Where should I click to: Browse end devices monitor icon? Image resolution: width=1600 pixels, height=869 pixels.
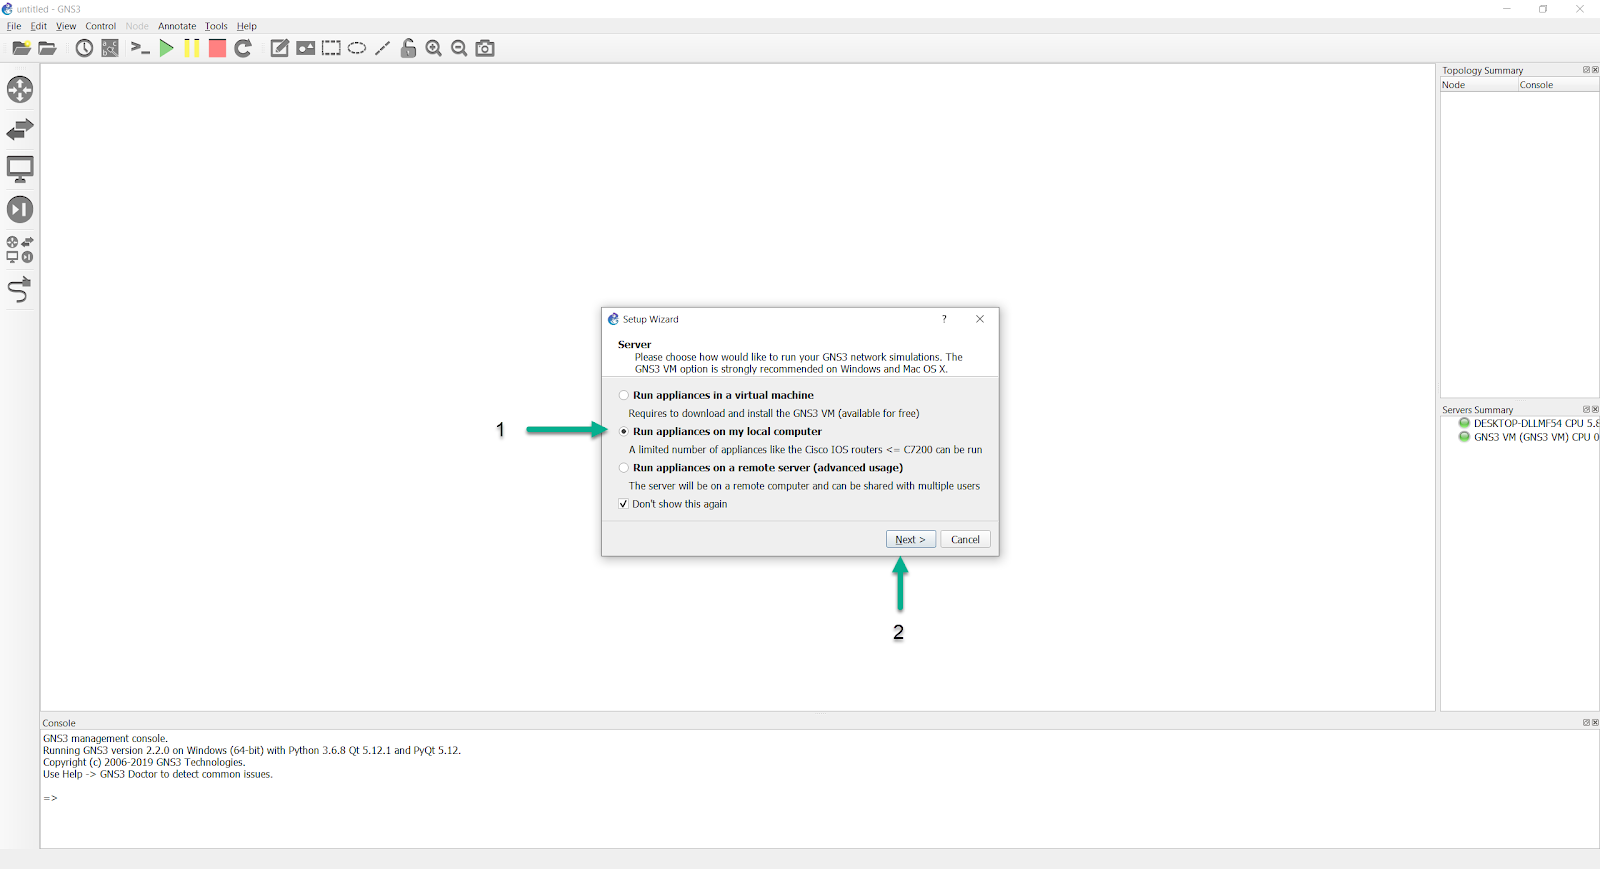20,169
